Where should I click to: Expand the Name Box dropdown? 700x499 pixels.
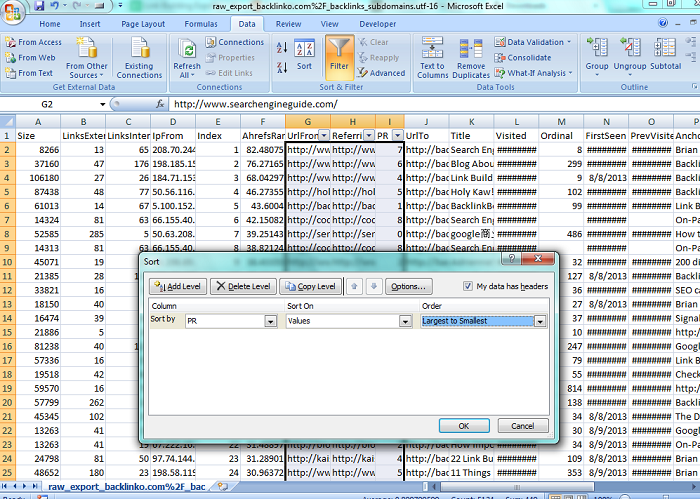coord(102,104)
